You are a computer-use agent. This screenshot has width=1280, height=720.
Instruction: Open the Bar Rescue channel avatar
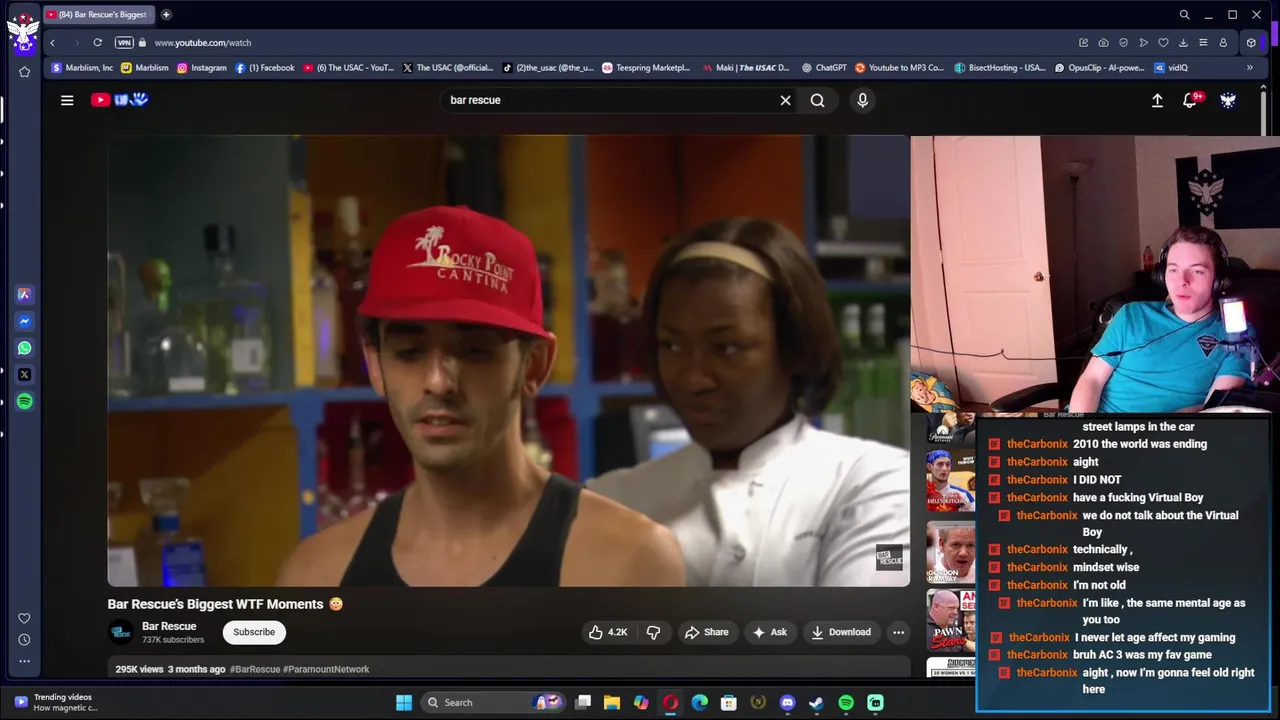[x=121, y=632]
